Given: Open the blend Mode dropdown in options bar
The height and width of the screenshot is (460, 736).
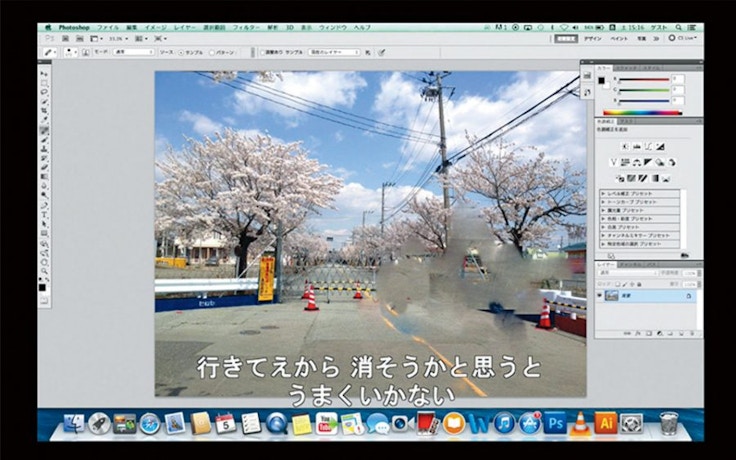Looking at the screenshot, I should pyautogui.click(x=134, y=52).
